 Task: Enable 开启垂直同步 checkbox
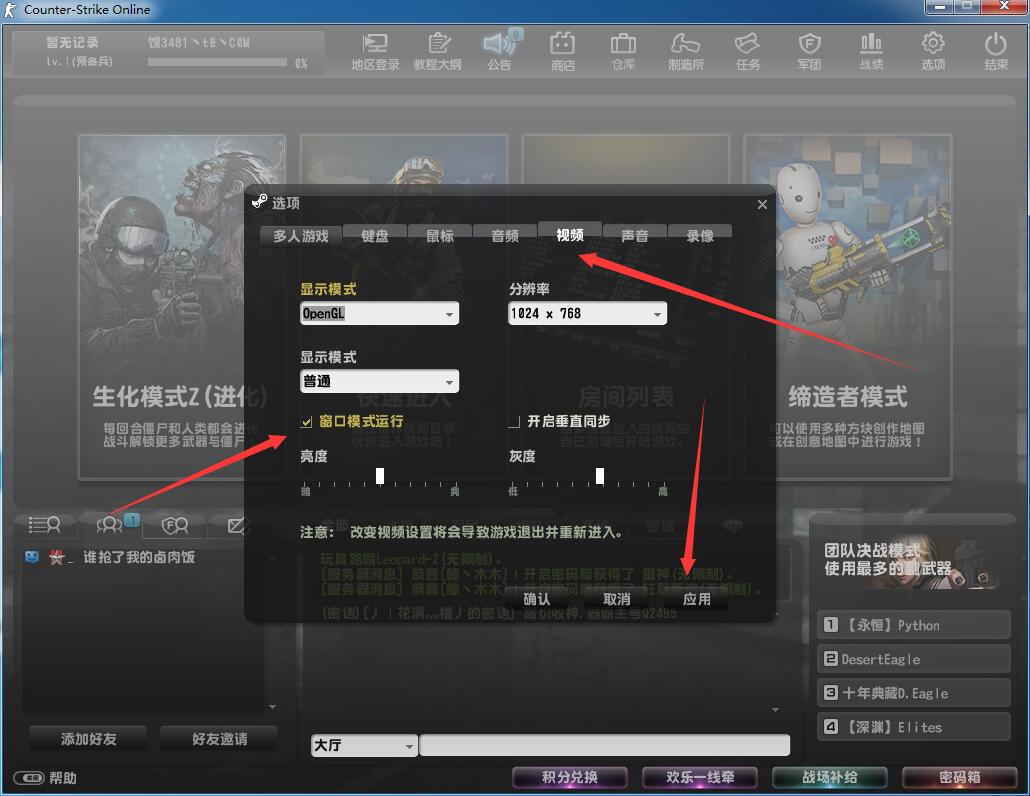point(514,422)
